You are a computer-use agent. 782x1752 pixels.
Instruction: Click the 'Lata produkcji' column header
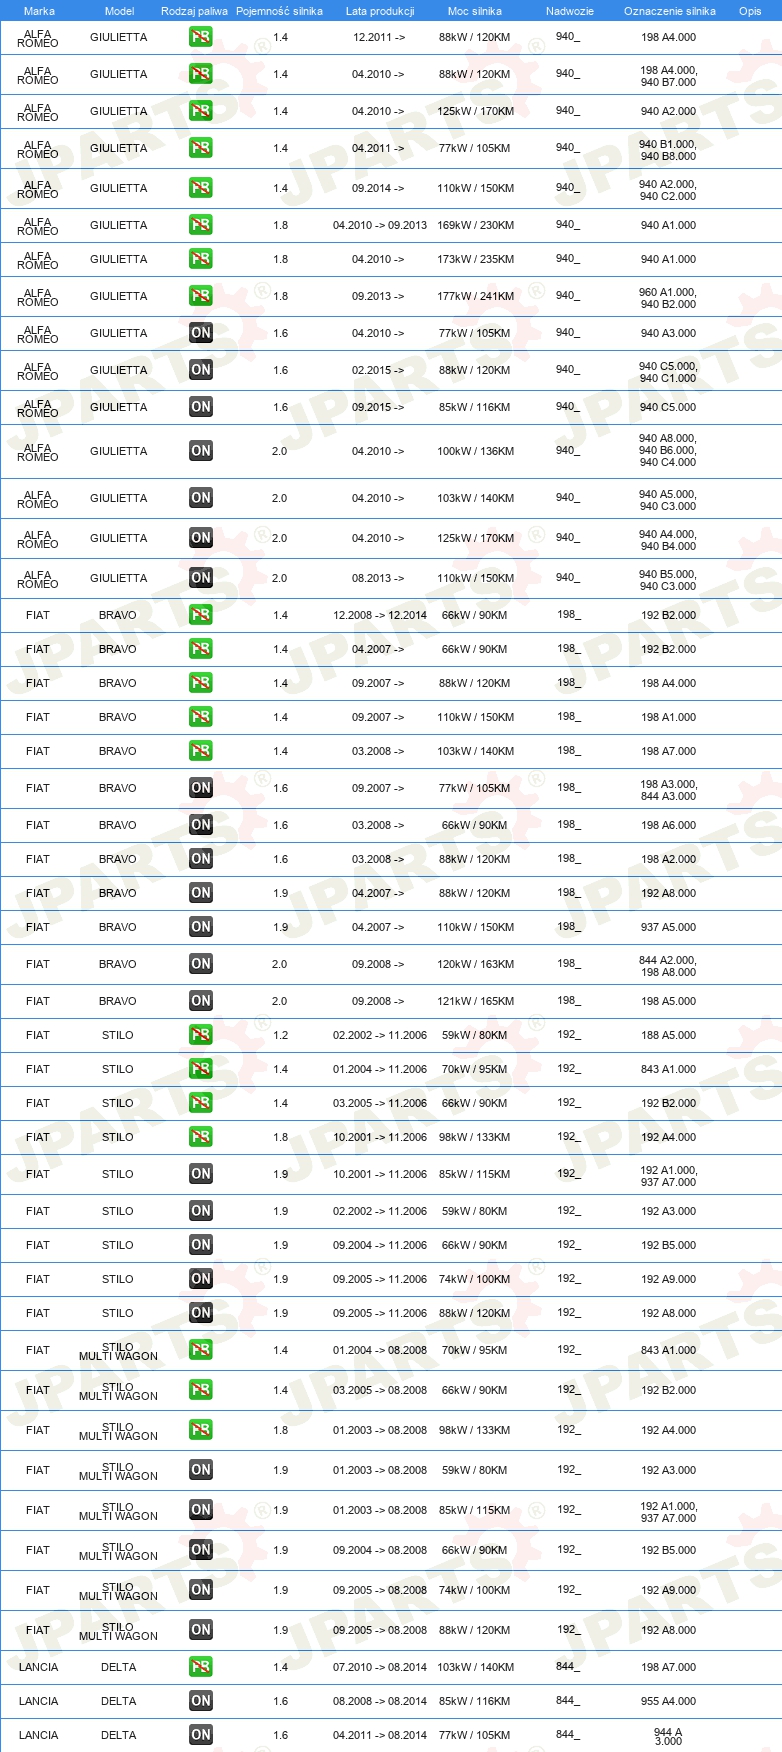coord(380,11)
